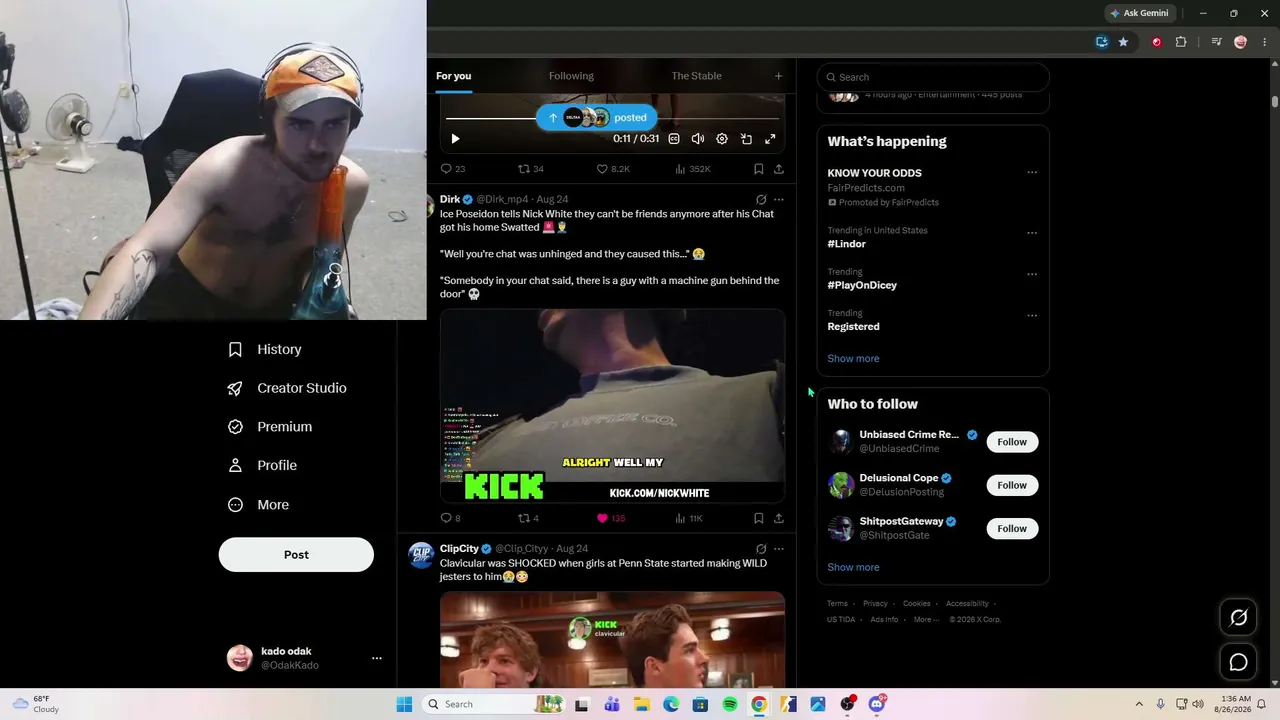
Task: Open the Grok icon on Dirk's post
Action: (761, 199)
